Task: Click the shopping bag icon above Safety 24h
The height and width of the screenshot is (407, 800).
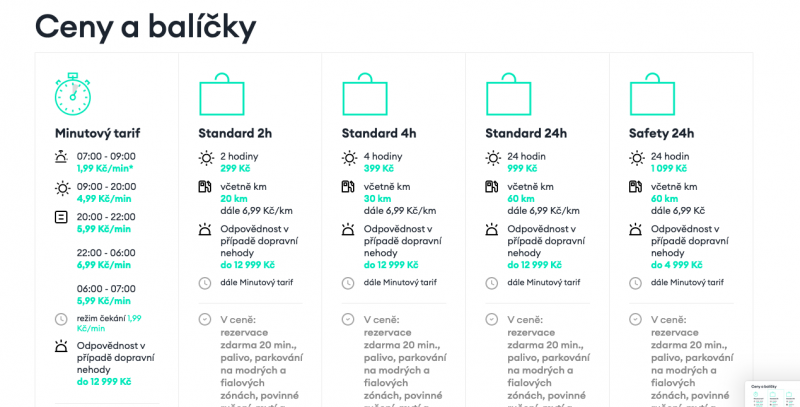Action: [652, 94]
